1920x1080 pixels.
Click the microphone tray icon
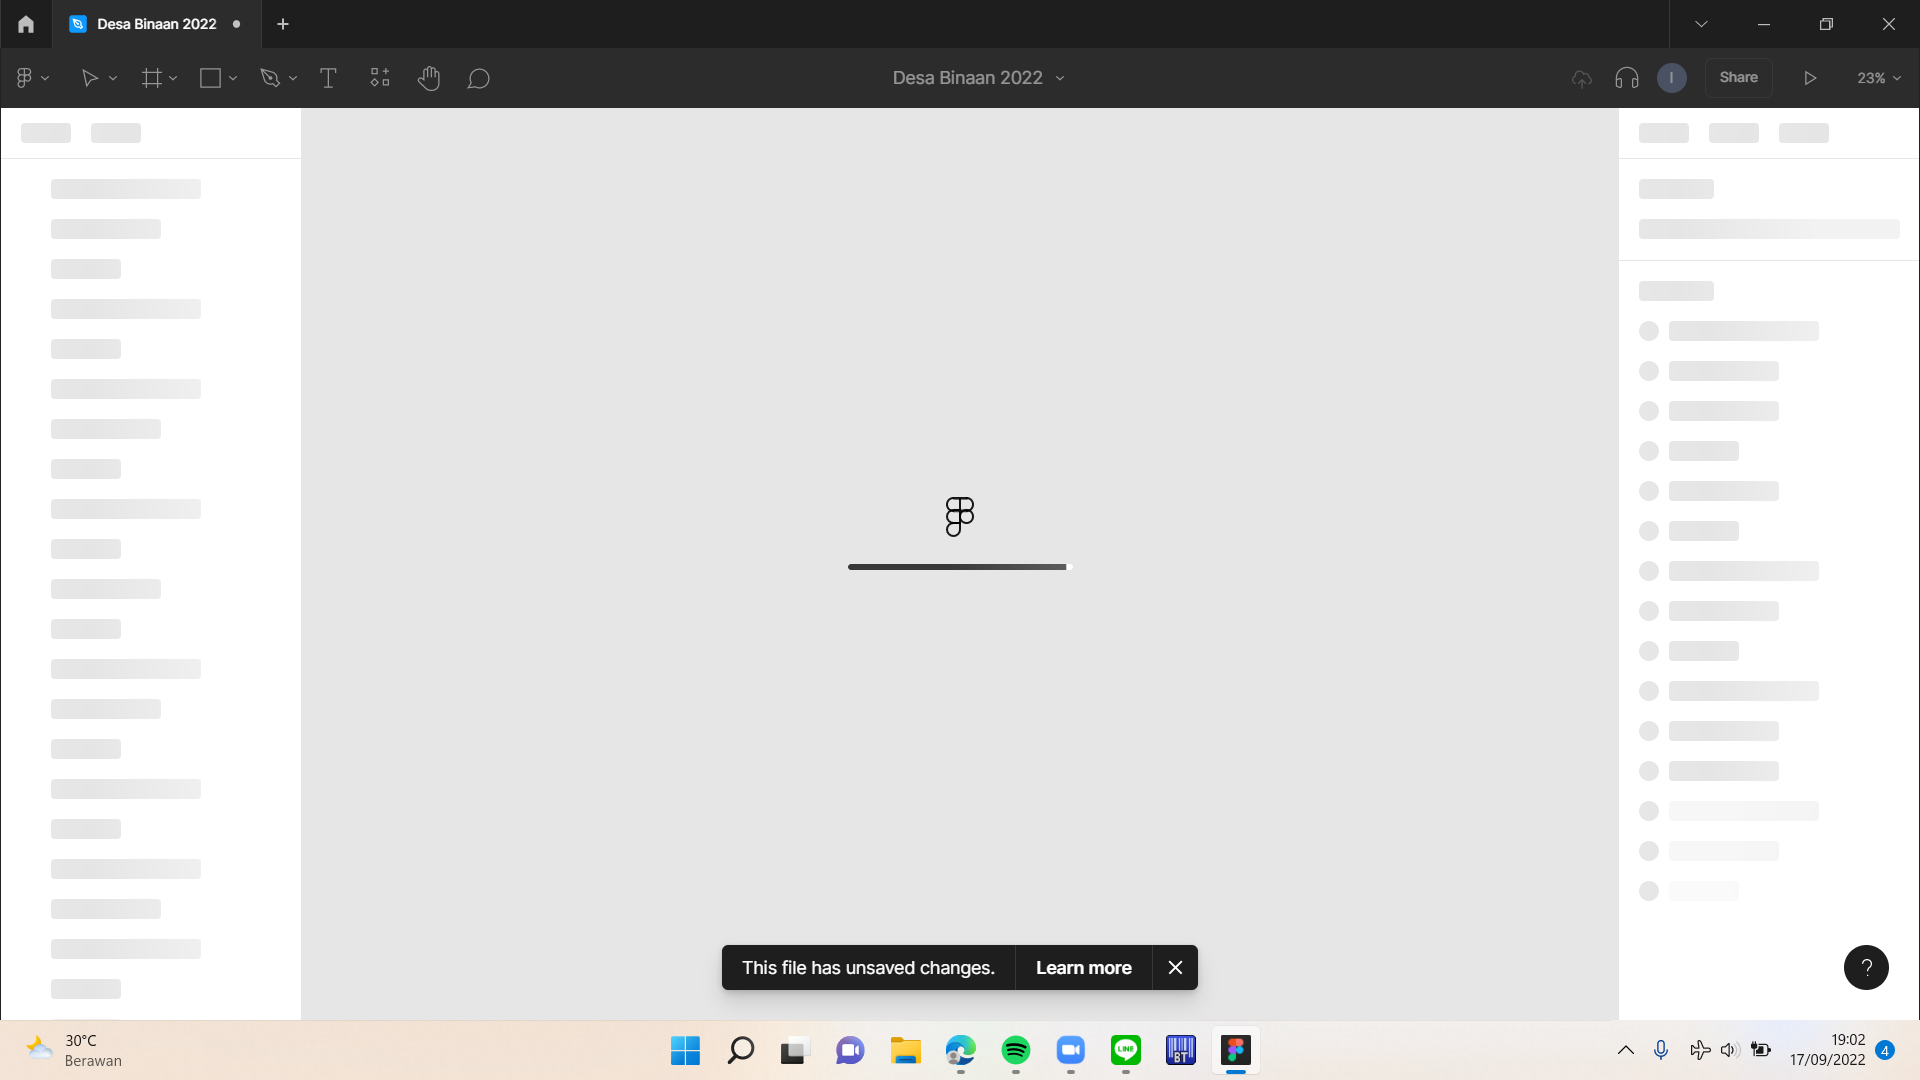pos(1661,1050)
